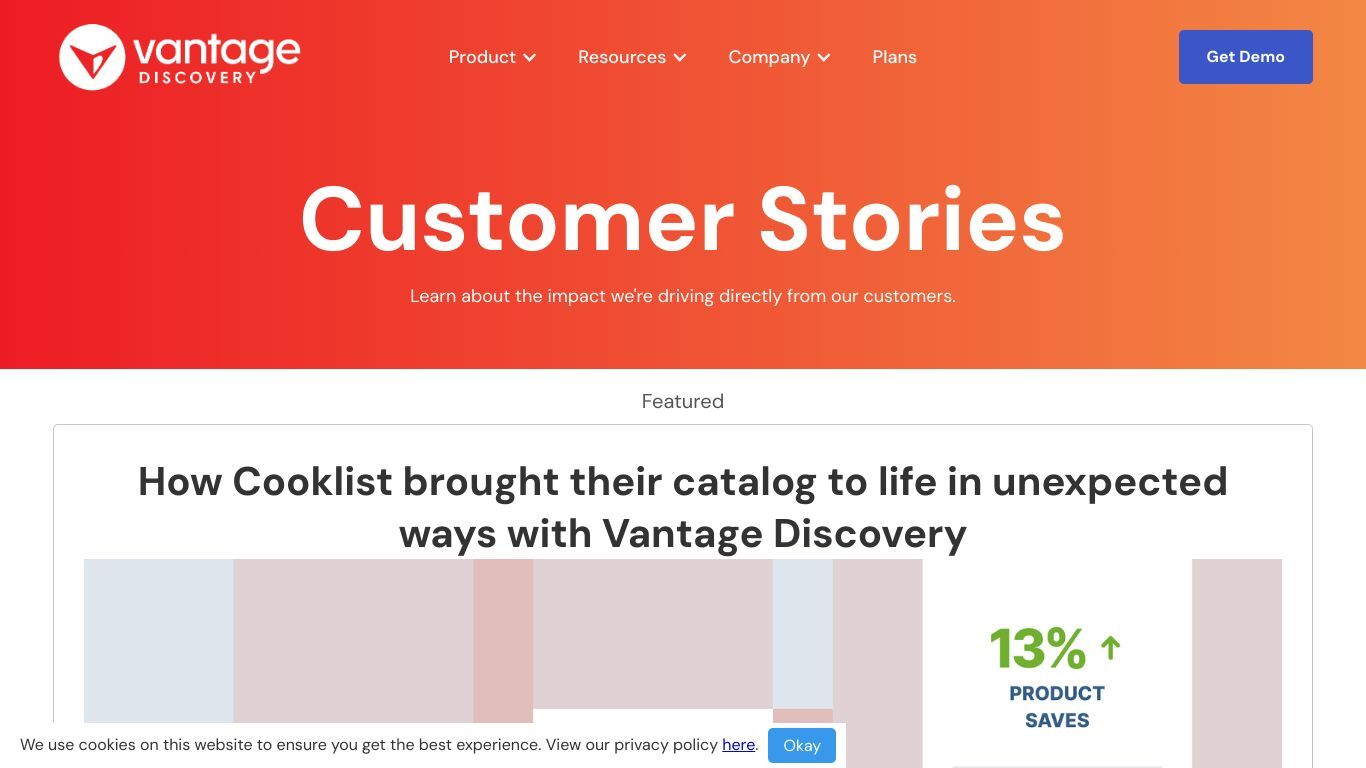
Task: Click the Customer Stories heading
Action: point(683,219)
